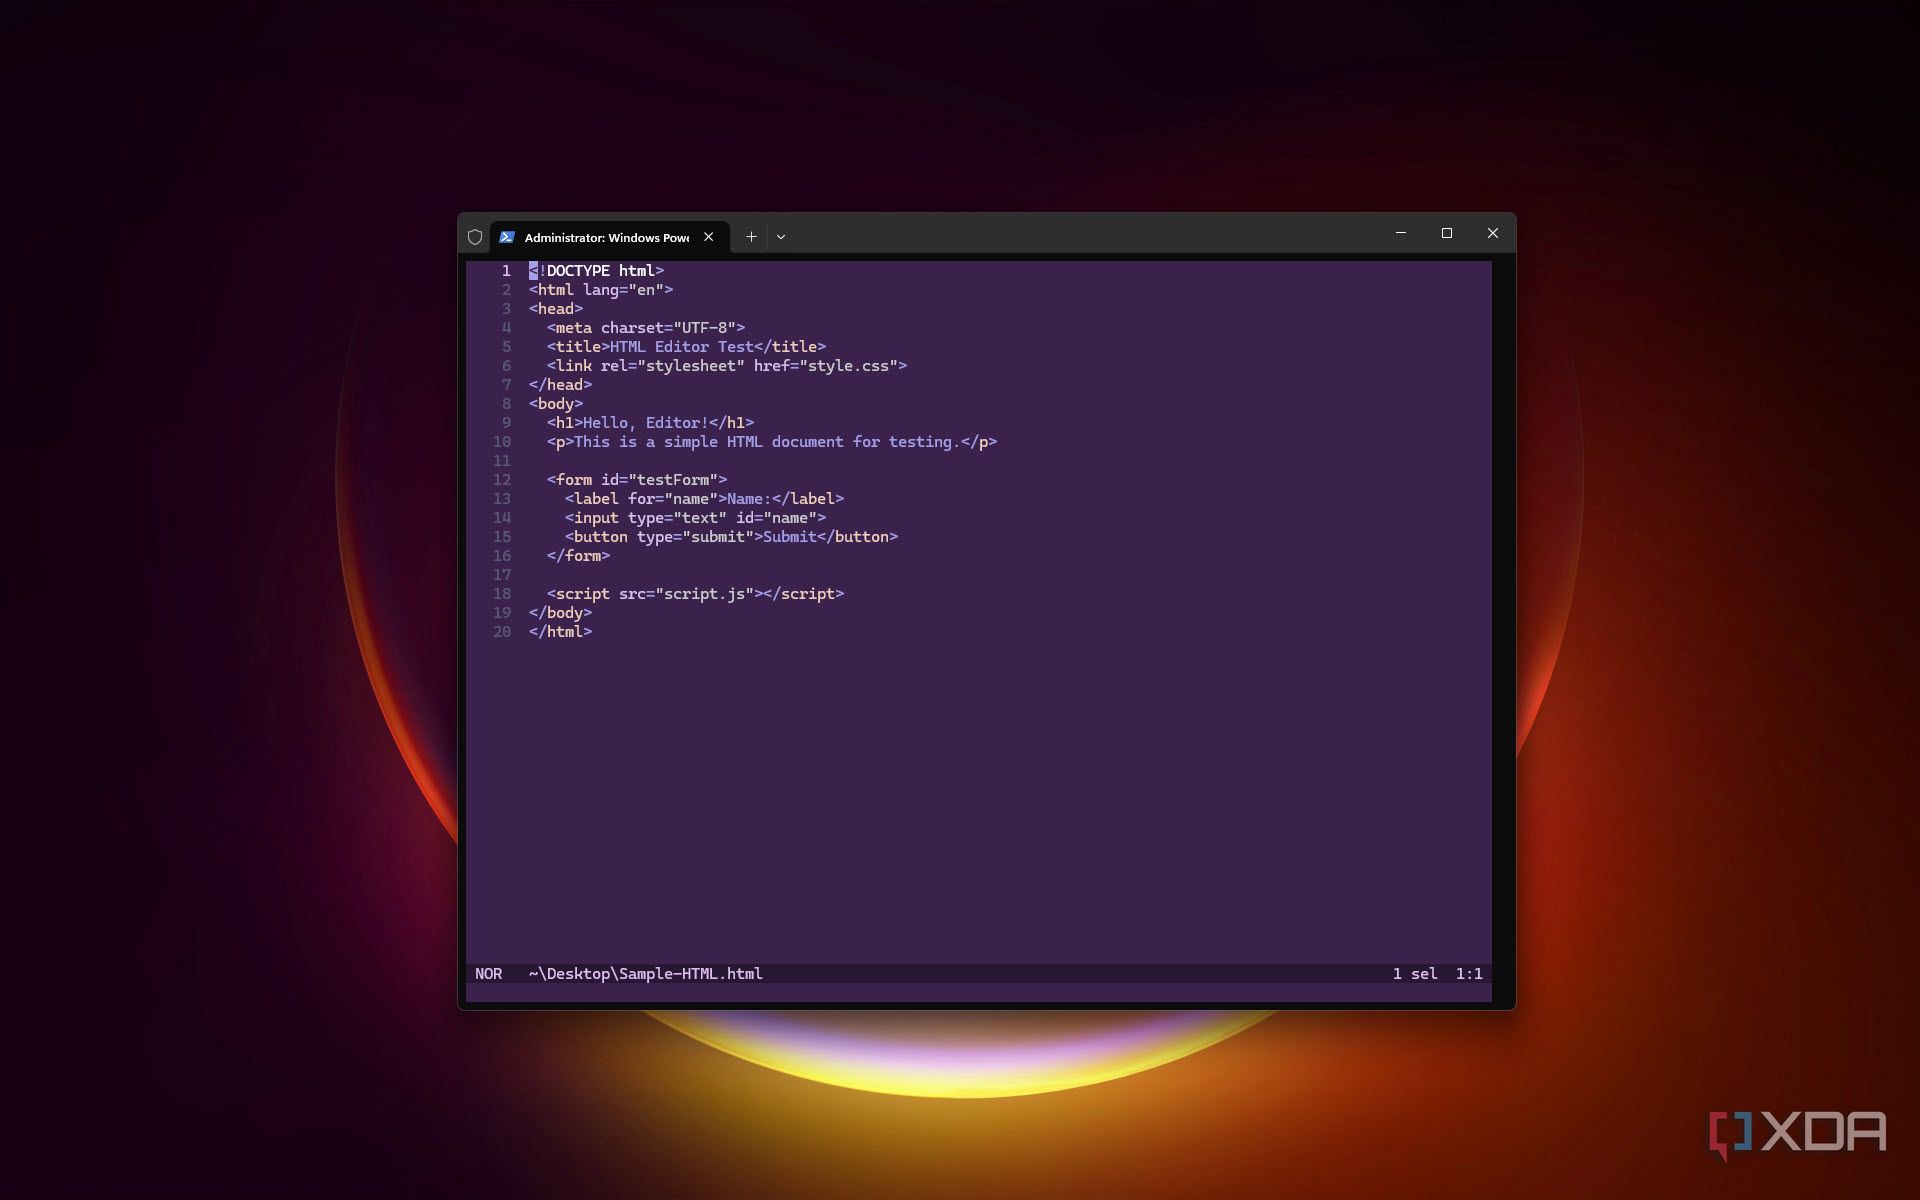
Task: Click the h1 Hello, Editor! line
Action: tap(651, 423)
